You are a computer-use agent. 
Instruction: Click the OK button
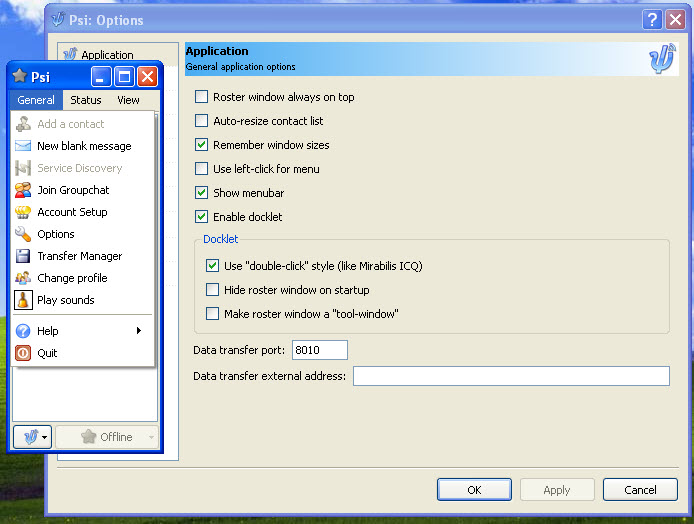474,489
